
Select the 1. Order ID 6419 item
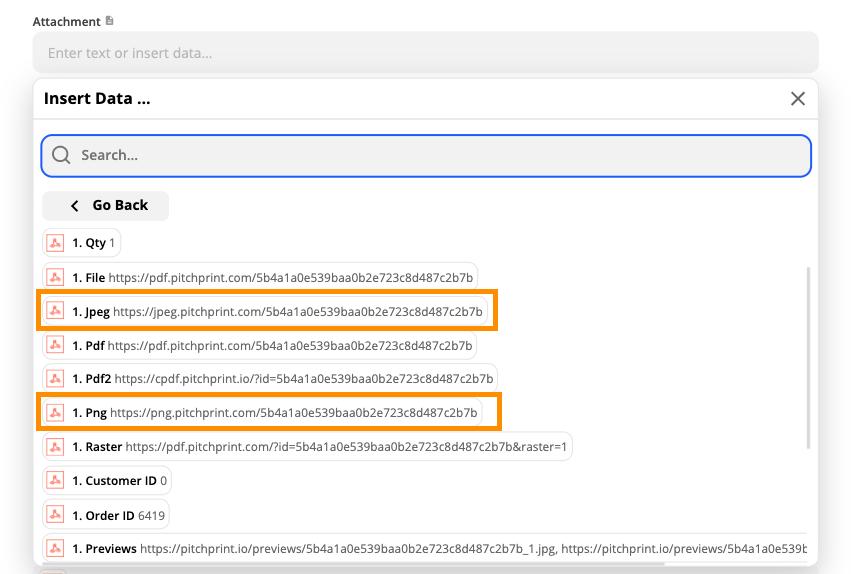pos(106,515)
